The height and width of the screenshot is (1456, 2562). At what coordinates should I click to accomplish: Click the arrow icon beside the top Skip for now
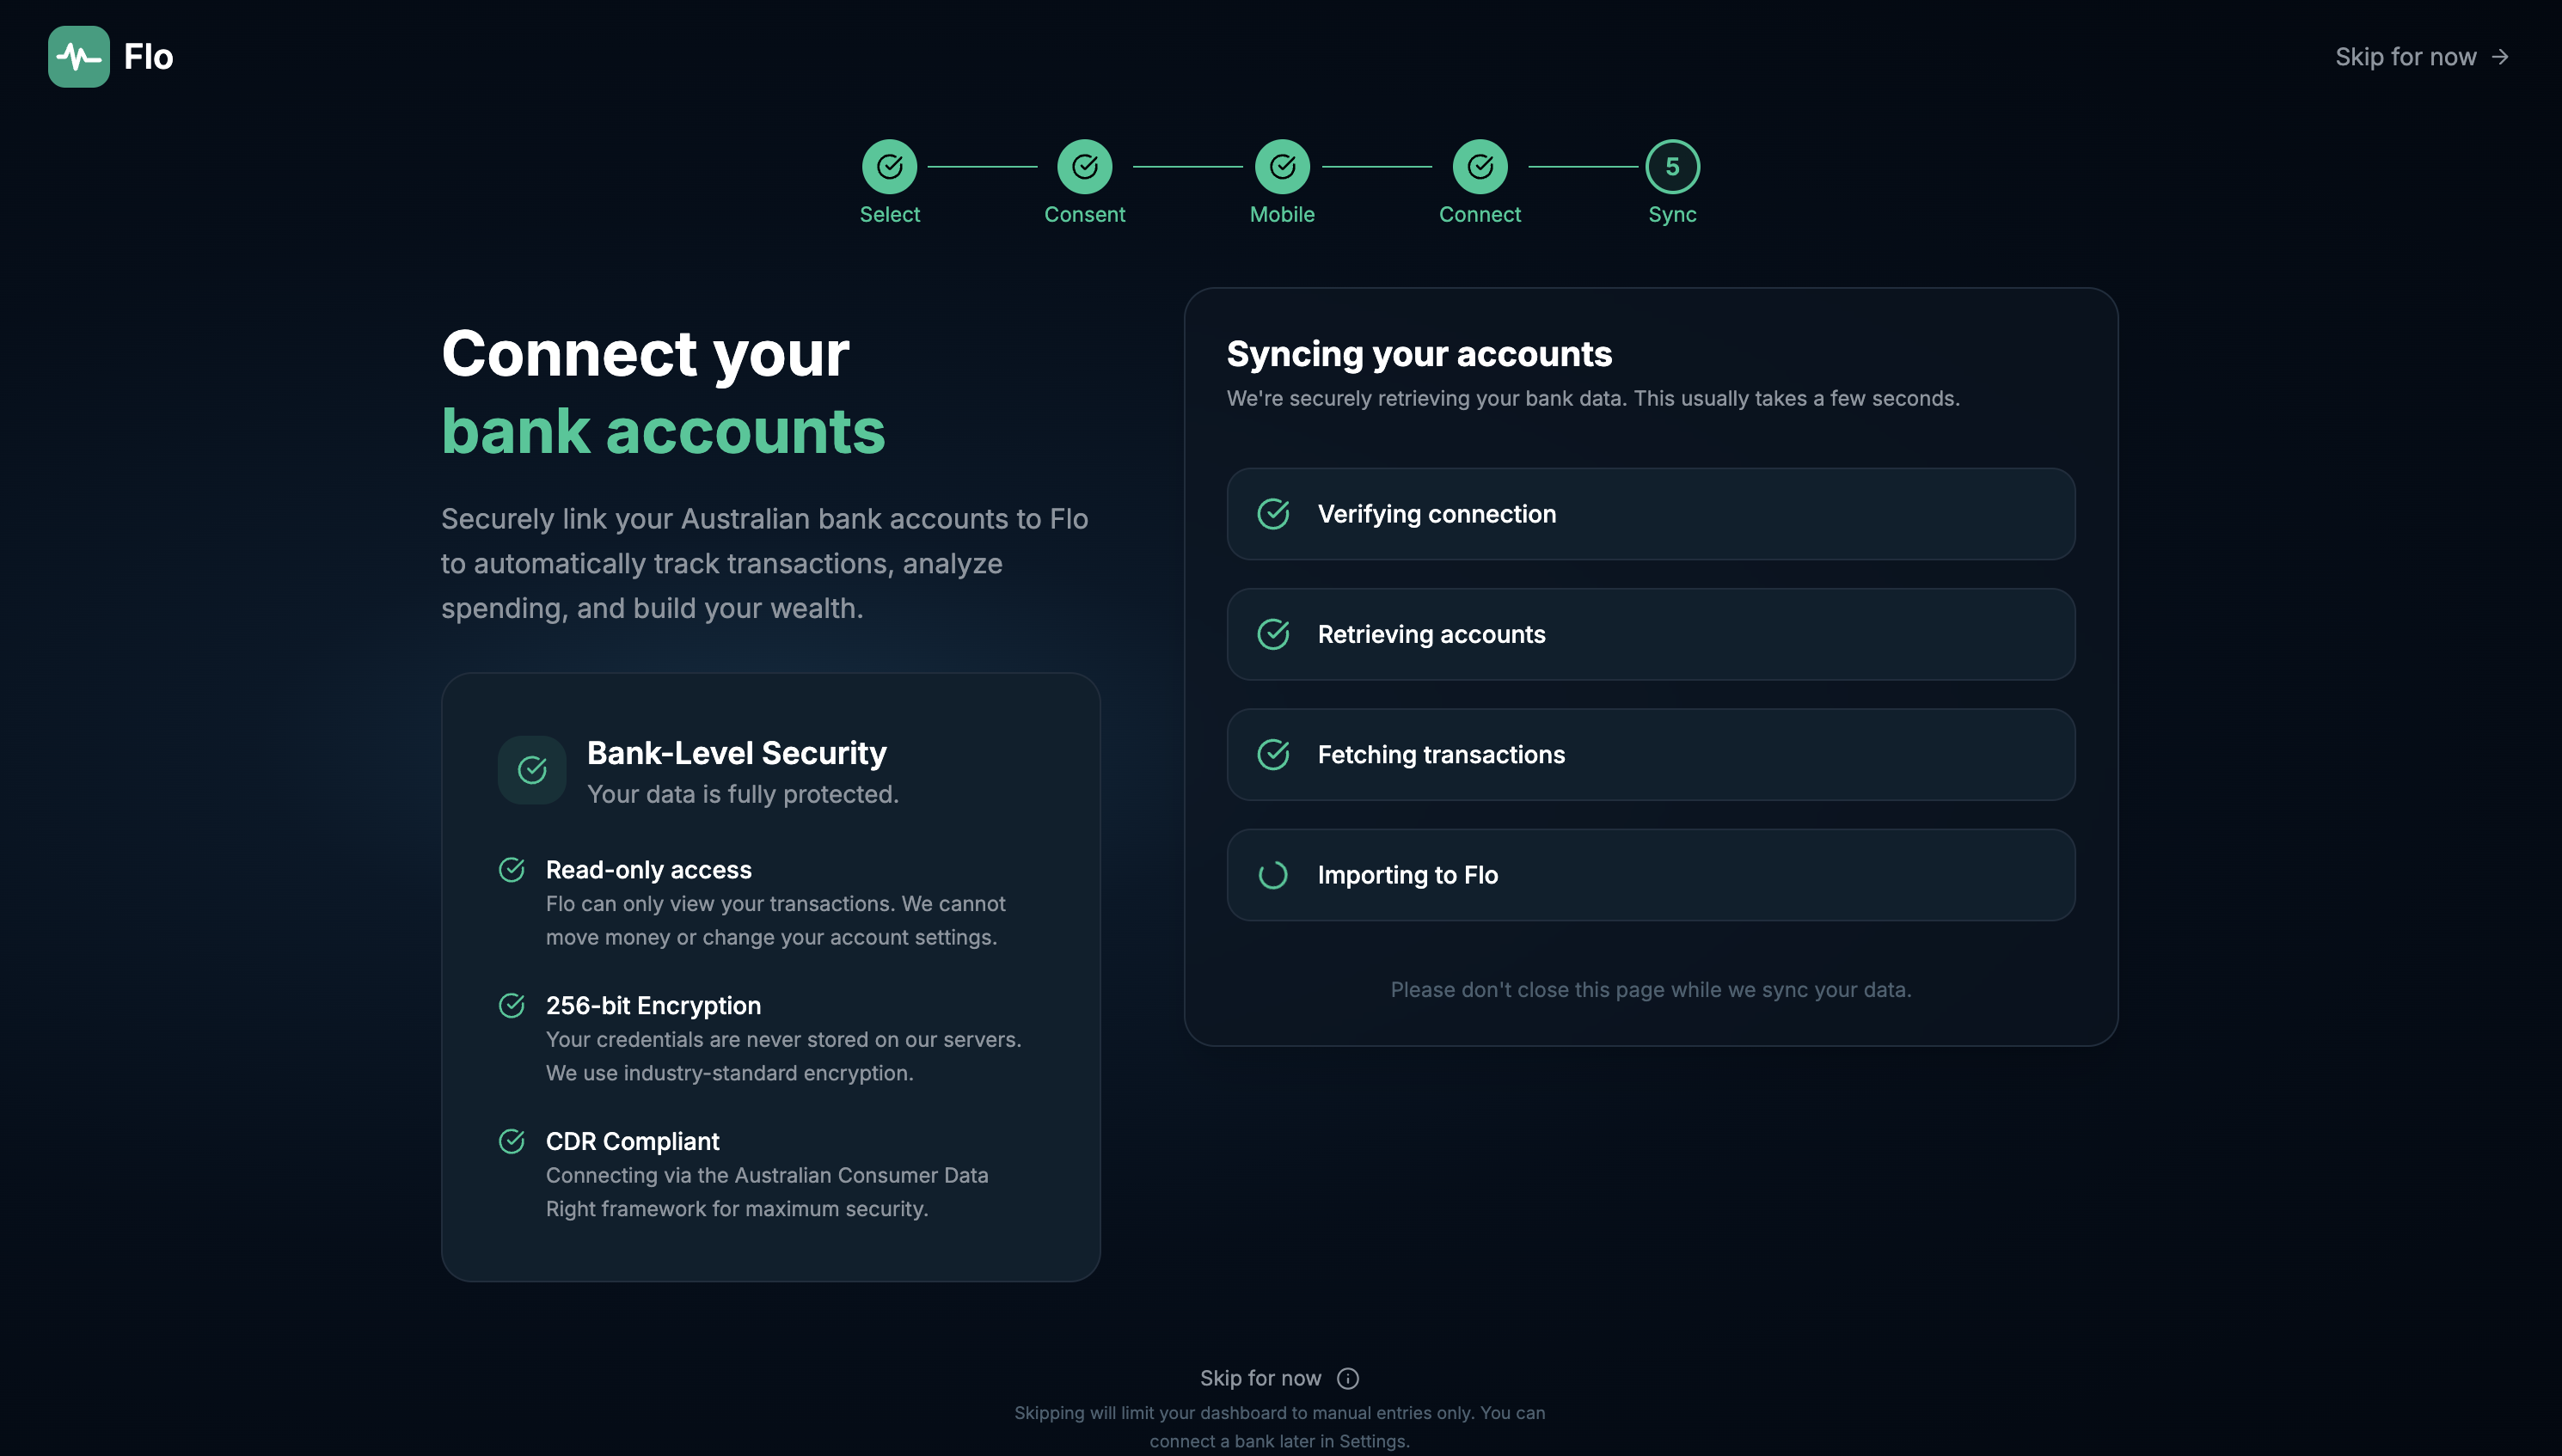[x=2500, y=57]
